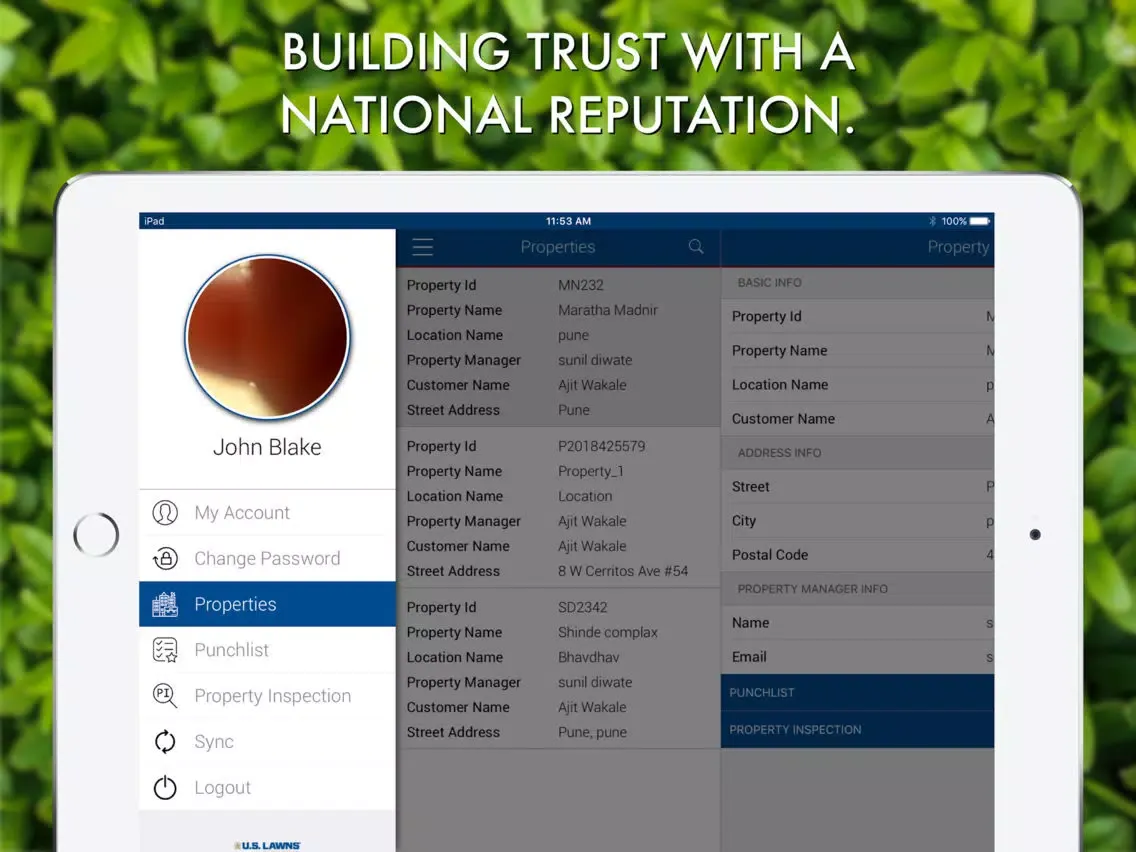Click the Properties buildings icon
This screenshot has width=1136, height=852.
coord(165,604)
